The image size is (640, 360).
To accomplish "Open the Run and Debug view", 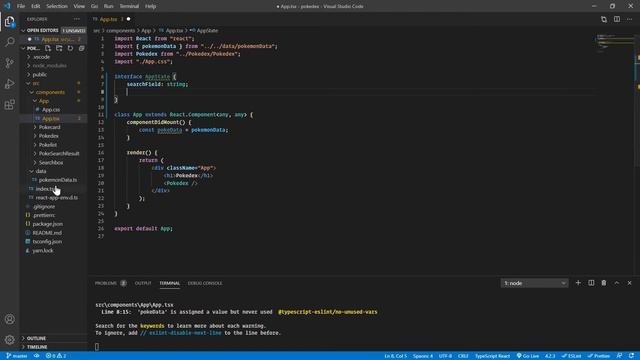I will point(9,84).
